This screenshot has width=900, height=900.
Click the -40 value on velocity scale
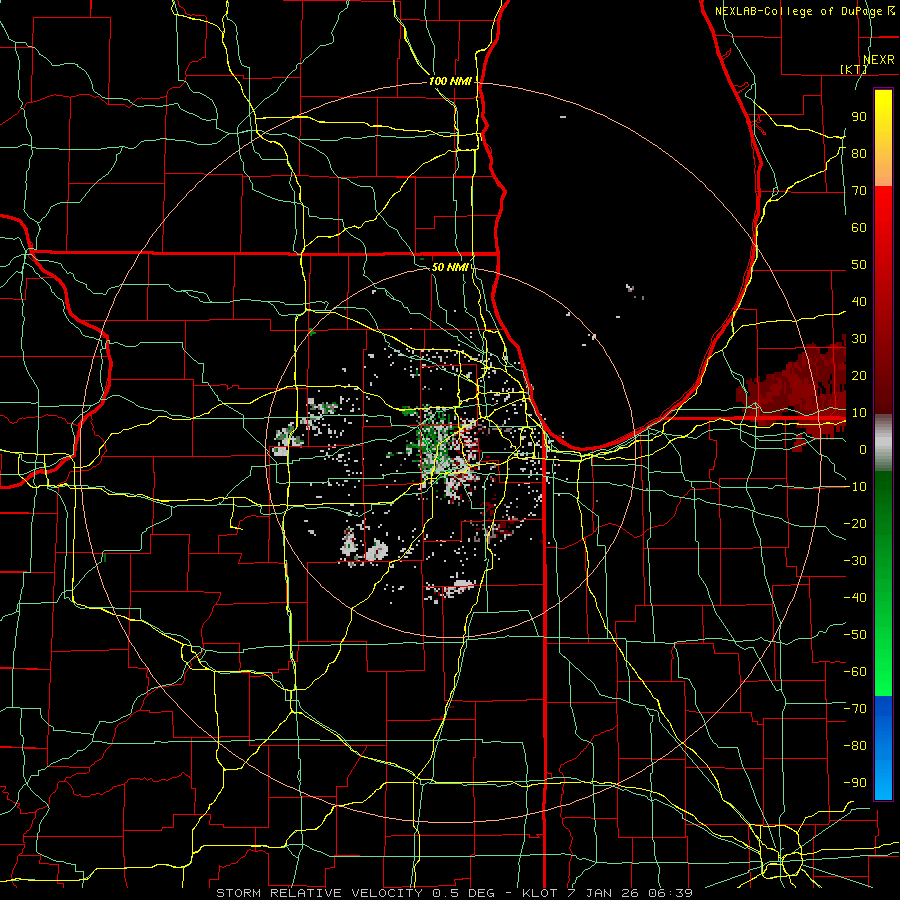coord(855,598)
